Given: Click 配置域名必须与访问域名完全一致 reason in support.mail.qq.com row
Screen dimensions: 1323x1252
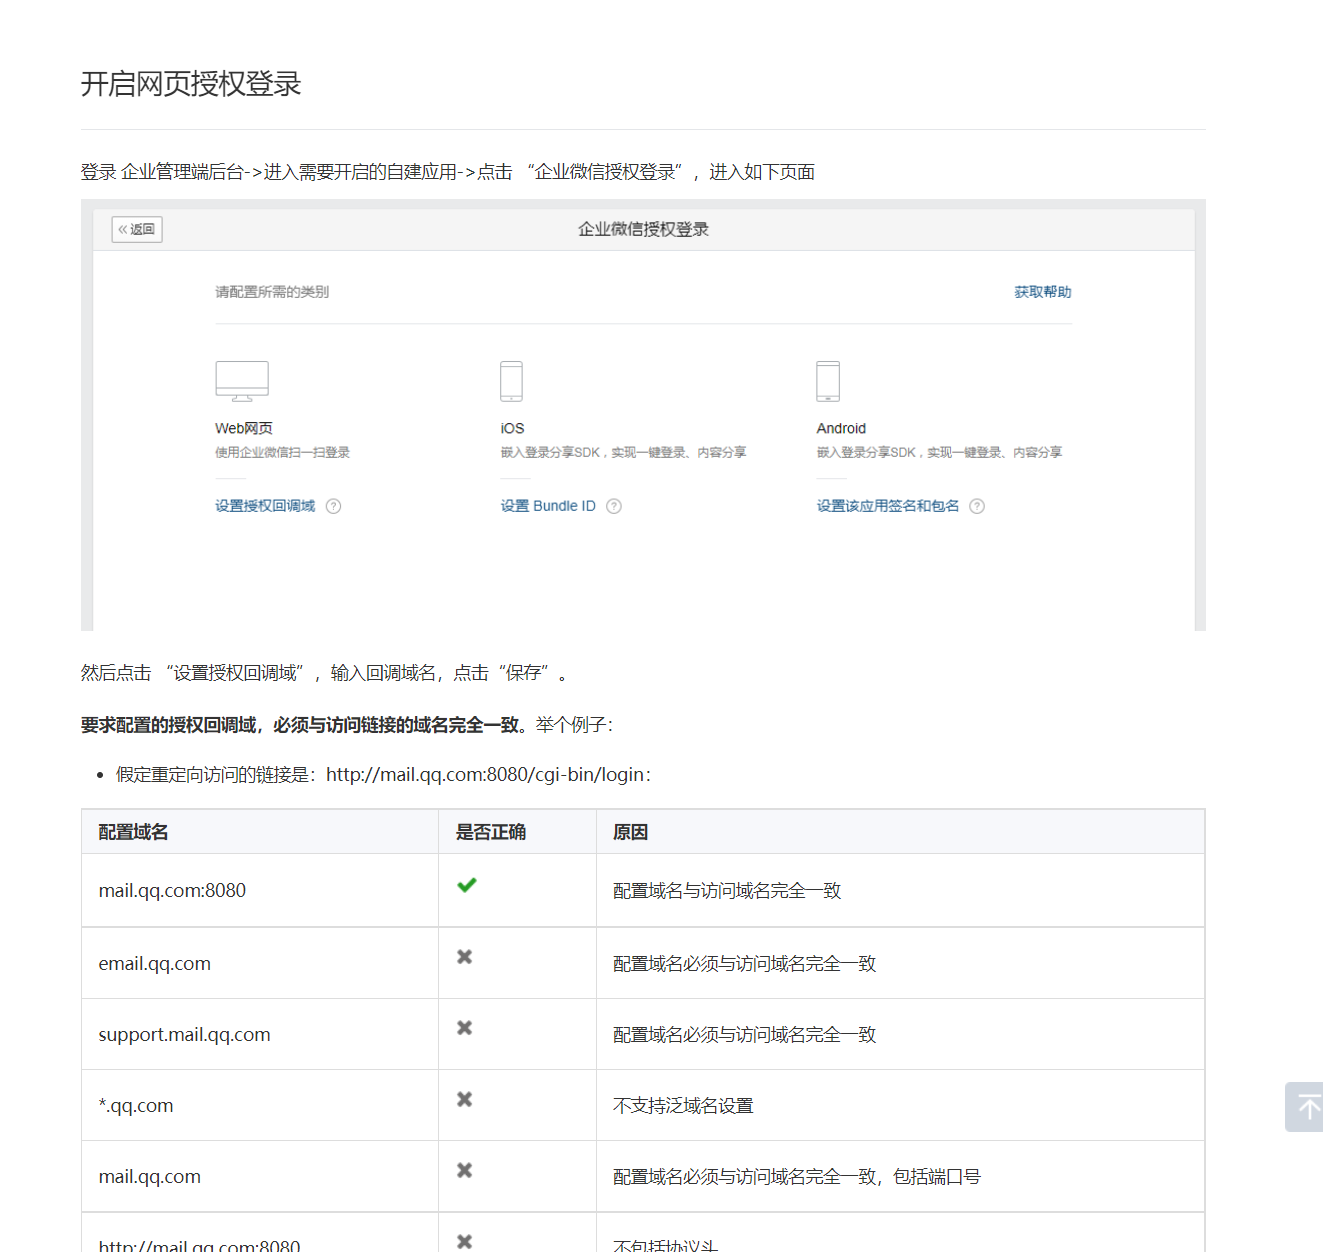Looking at the screenshot, I should [745, 1035].
